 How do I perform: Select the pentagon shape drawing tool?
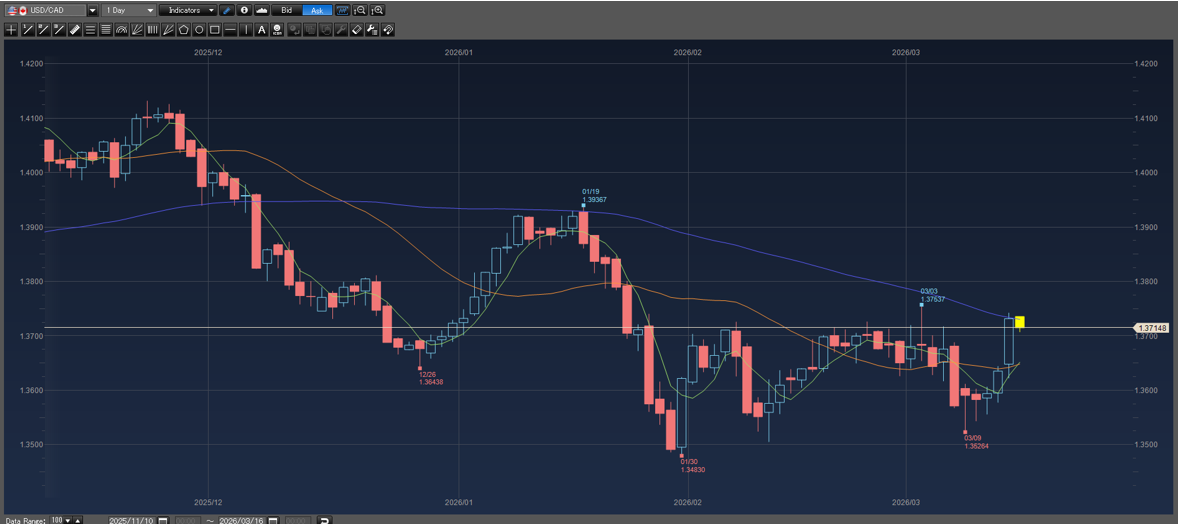pos(183,30)
